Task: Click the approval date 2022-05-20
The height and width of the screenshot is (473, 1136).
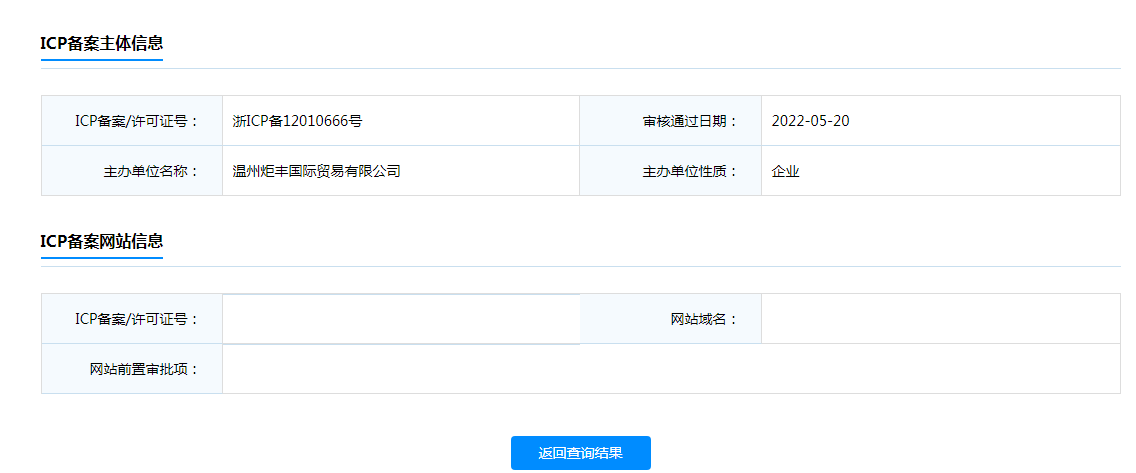Action: [810, 121]
